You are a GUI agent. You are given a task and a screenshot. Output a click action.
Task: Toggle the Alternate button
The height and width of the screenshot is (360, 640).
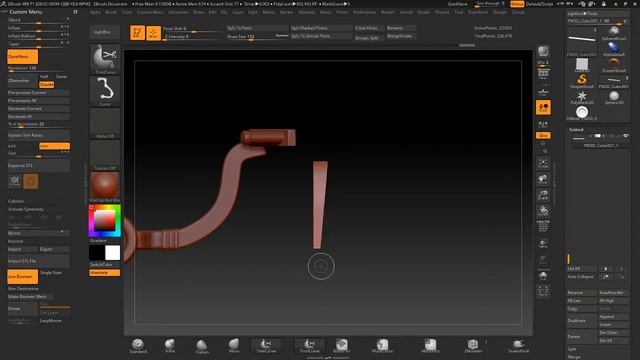coord(104,273)
